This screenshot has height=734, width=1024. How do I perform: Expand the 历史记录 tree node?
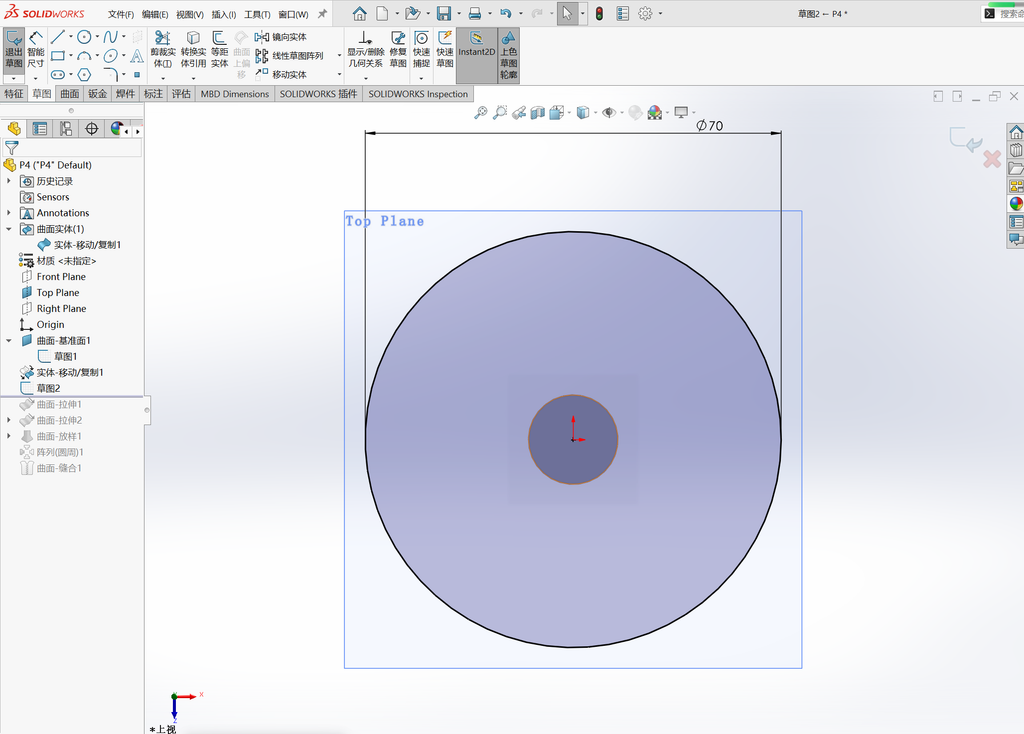click(8, 181)
